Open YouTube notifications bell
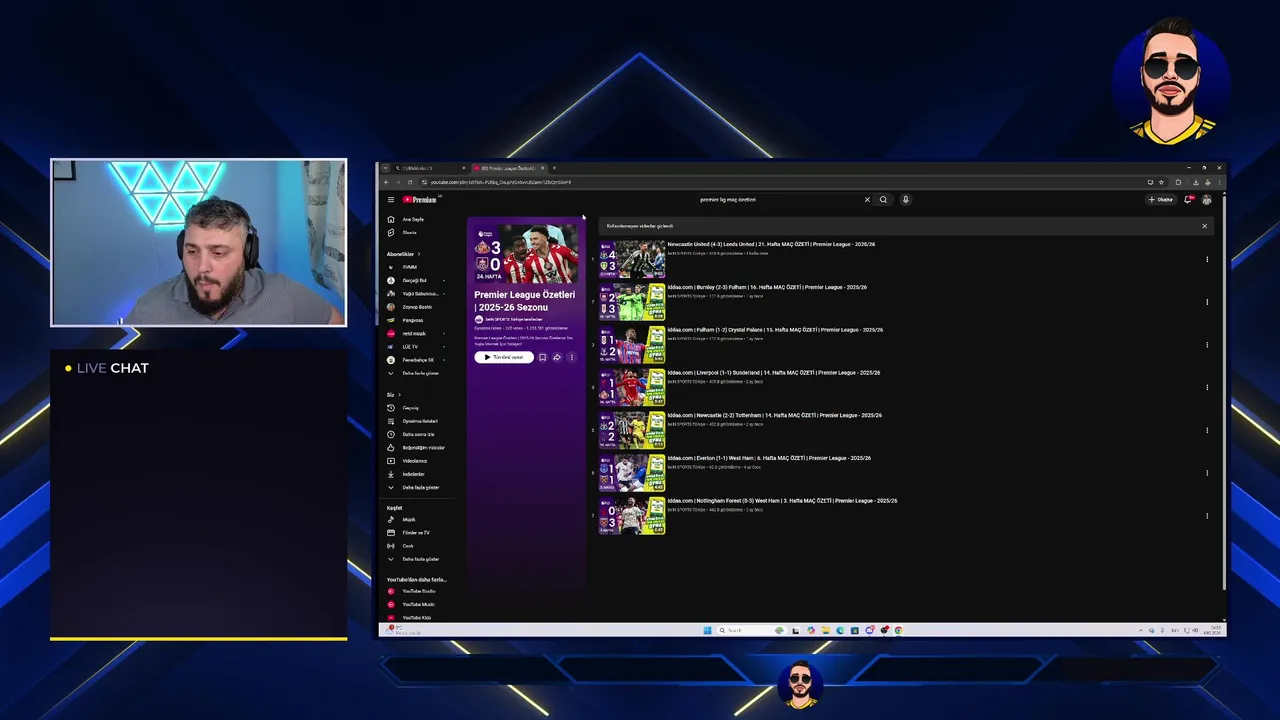Screen dimensions: 1280x720 (1188, 199)
